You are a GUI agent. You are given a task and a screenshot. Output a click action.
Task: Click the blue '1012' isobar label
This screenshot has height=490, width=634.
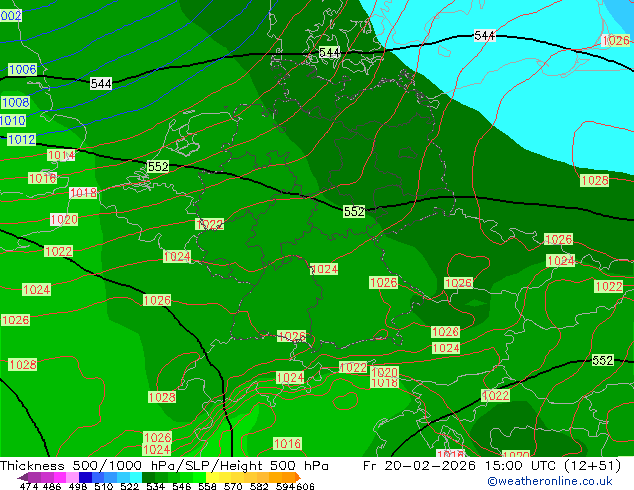point(22,139)
